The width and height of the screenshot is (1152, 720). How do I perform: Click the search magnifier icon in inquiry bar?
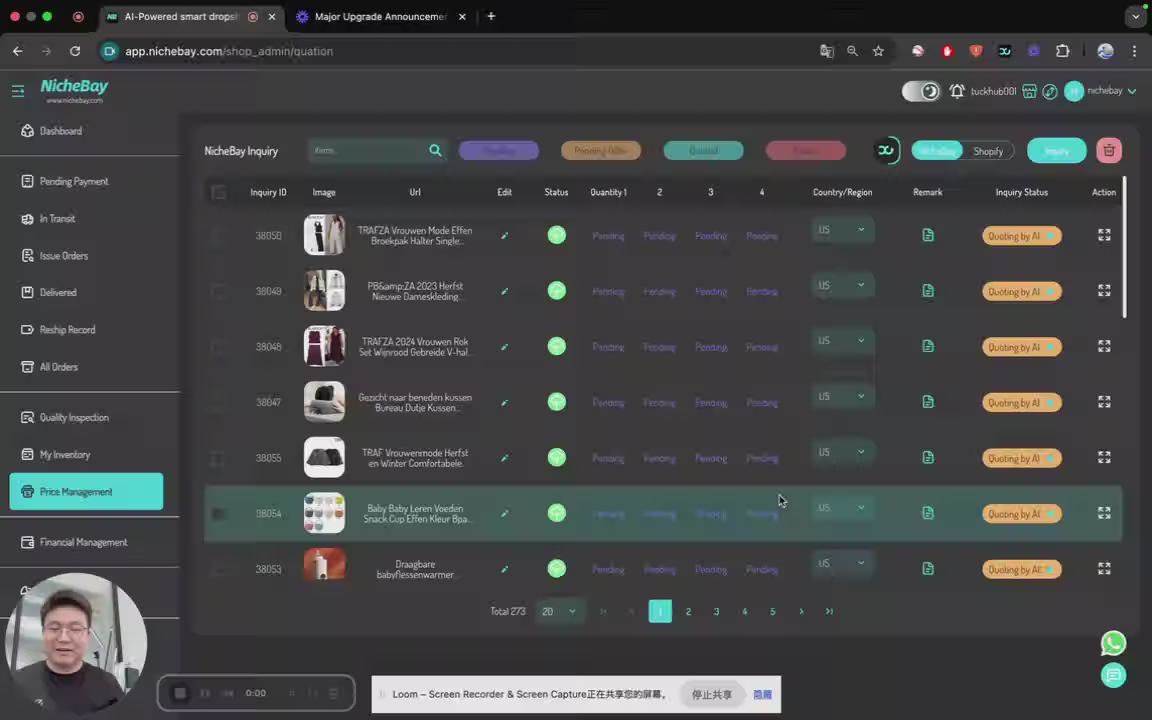[x=436, y=151]
